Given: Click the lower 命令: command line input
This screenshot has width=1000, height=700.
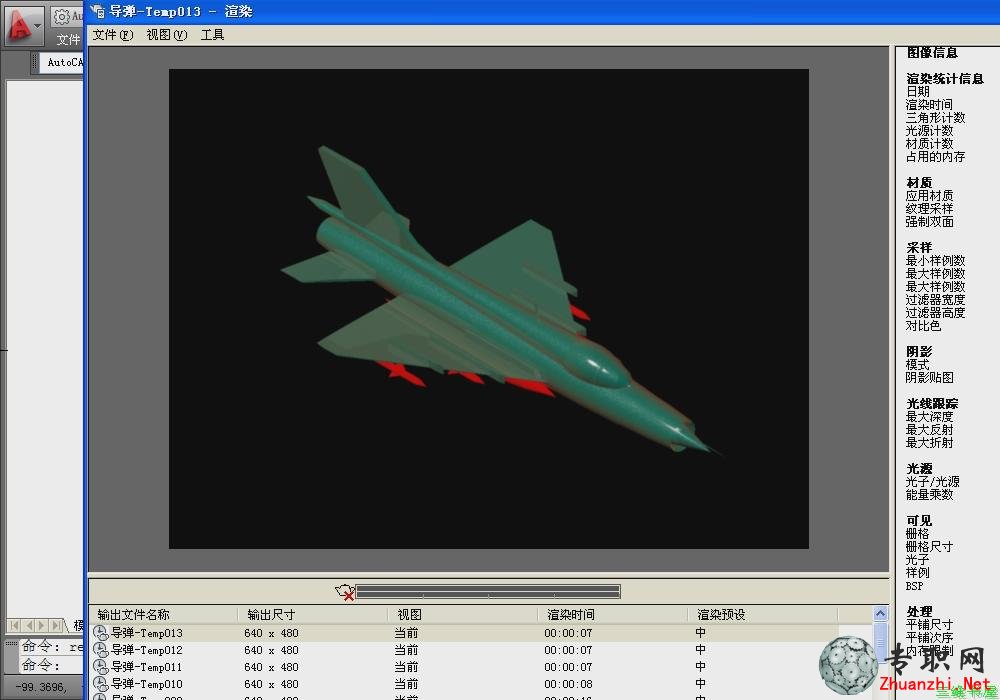Looking at the screenshot, I should click(x=51, y=666).
